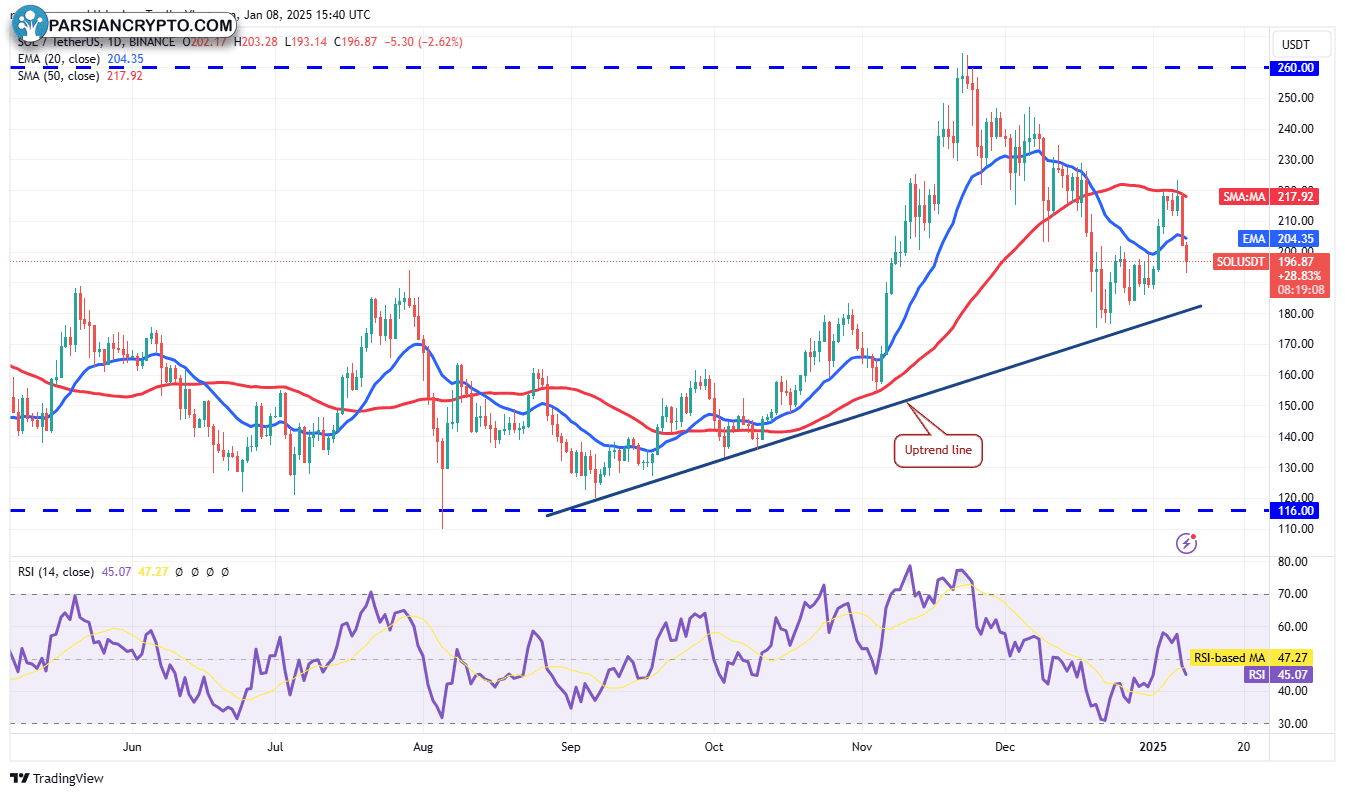The width and height of the screenshot is (1345, 796).
Task: Click the Oct label on time axis
Action: click(x=714, y=747)
